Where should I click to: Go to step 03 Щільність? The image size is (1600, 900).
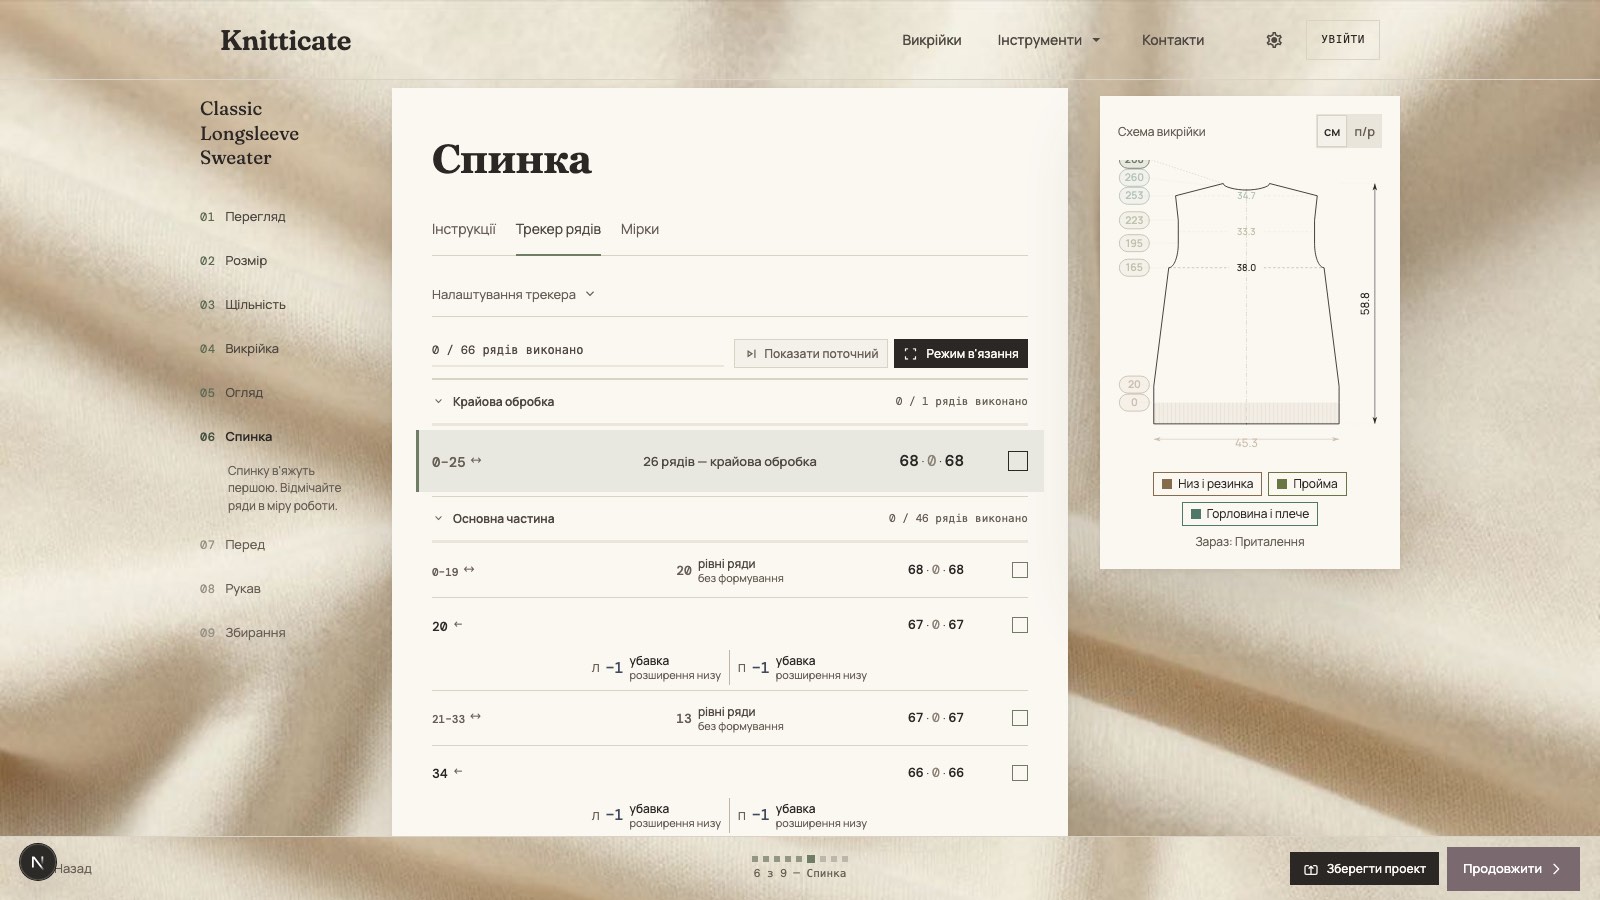coord(243,304)
